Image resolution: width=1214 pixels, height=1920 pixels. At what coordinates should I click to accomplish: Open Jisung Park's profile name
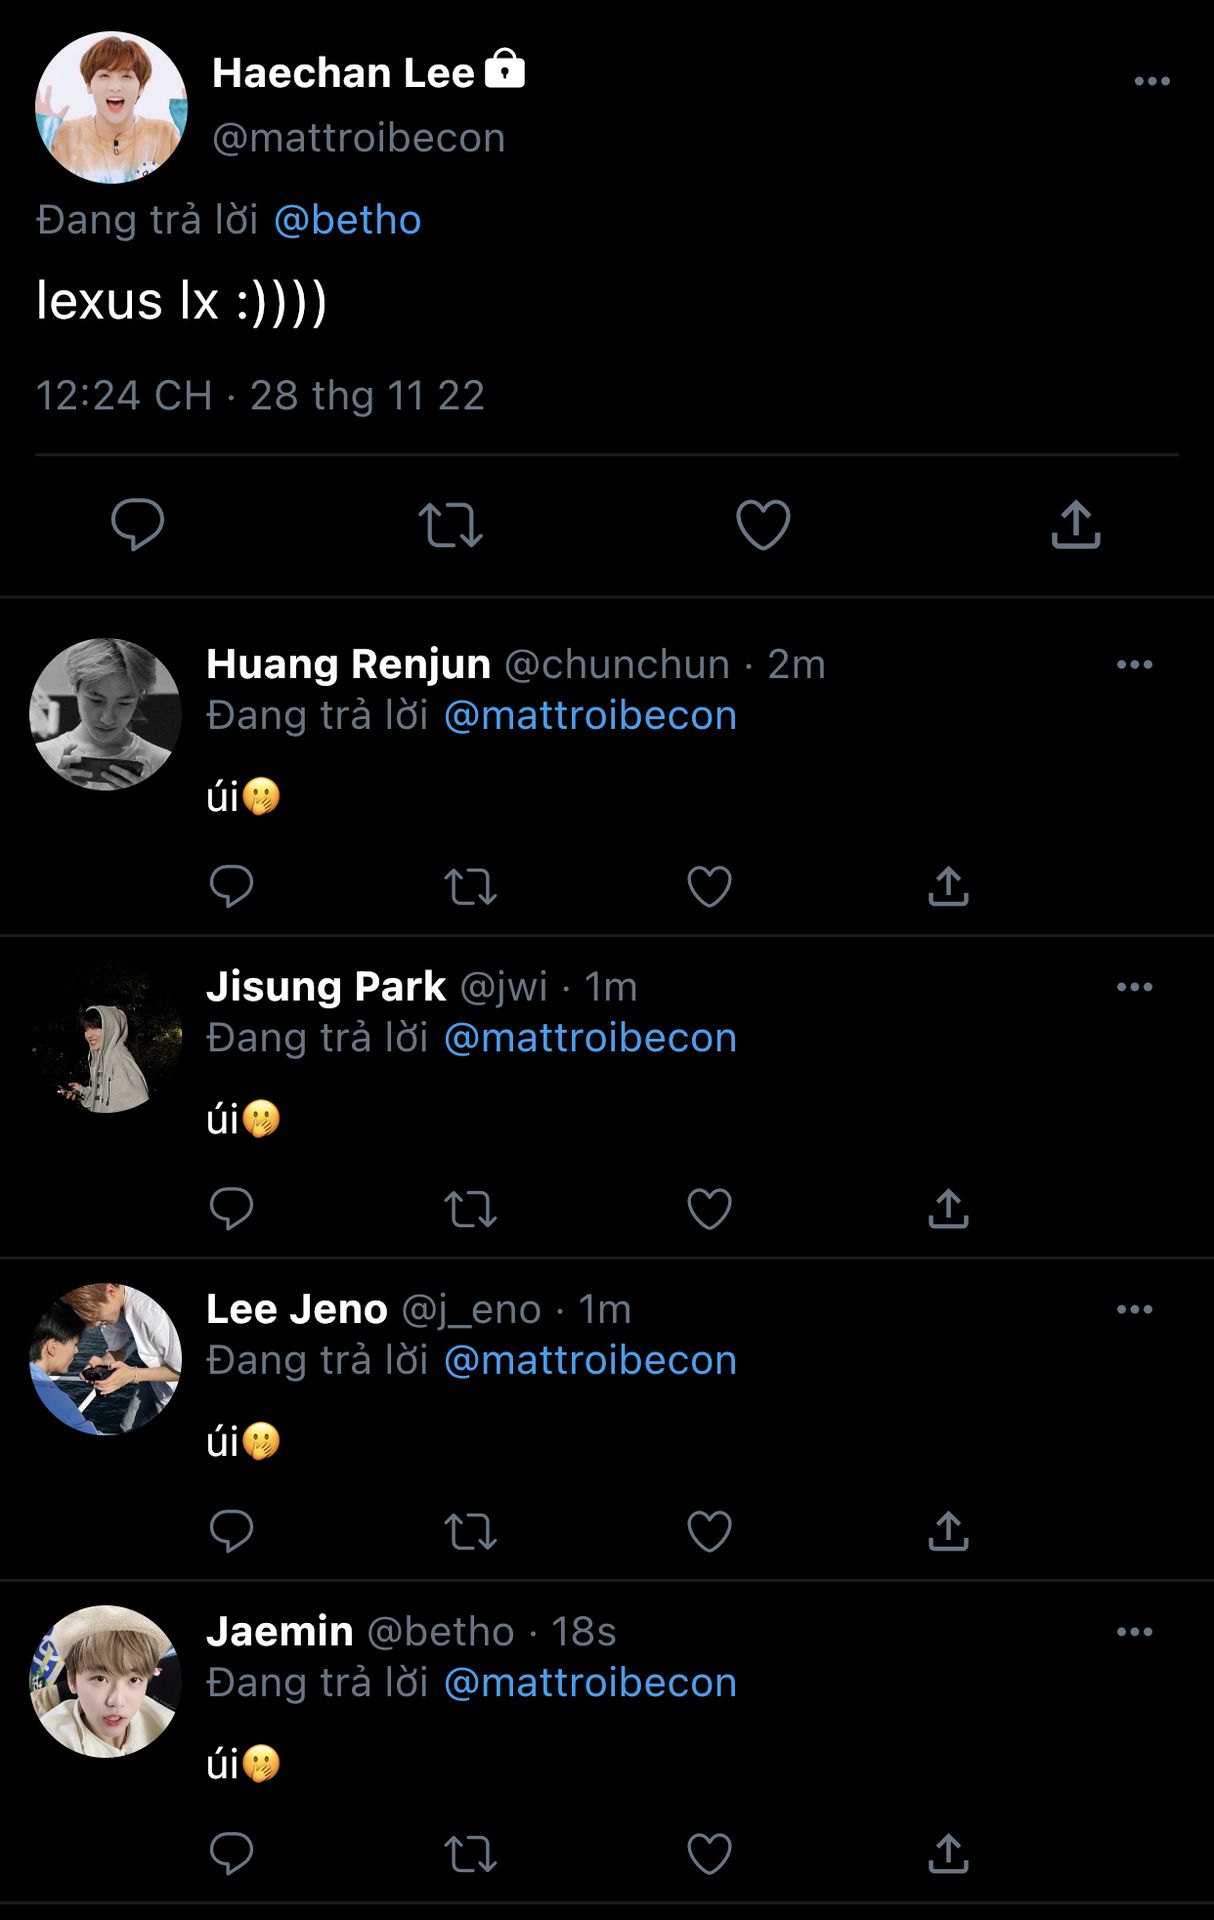click(x=326, y=987)
